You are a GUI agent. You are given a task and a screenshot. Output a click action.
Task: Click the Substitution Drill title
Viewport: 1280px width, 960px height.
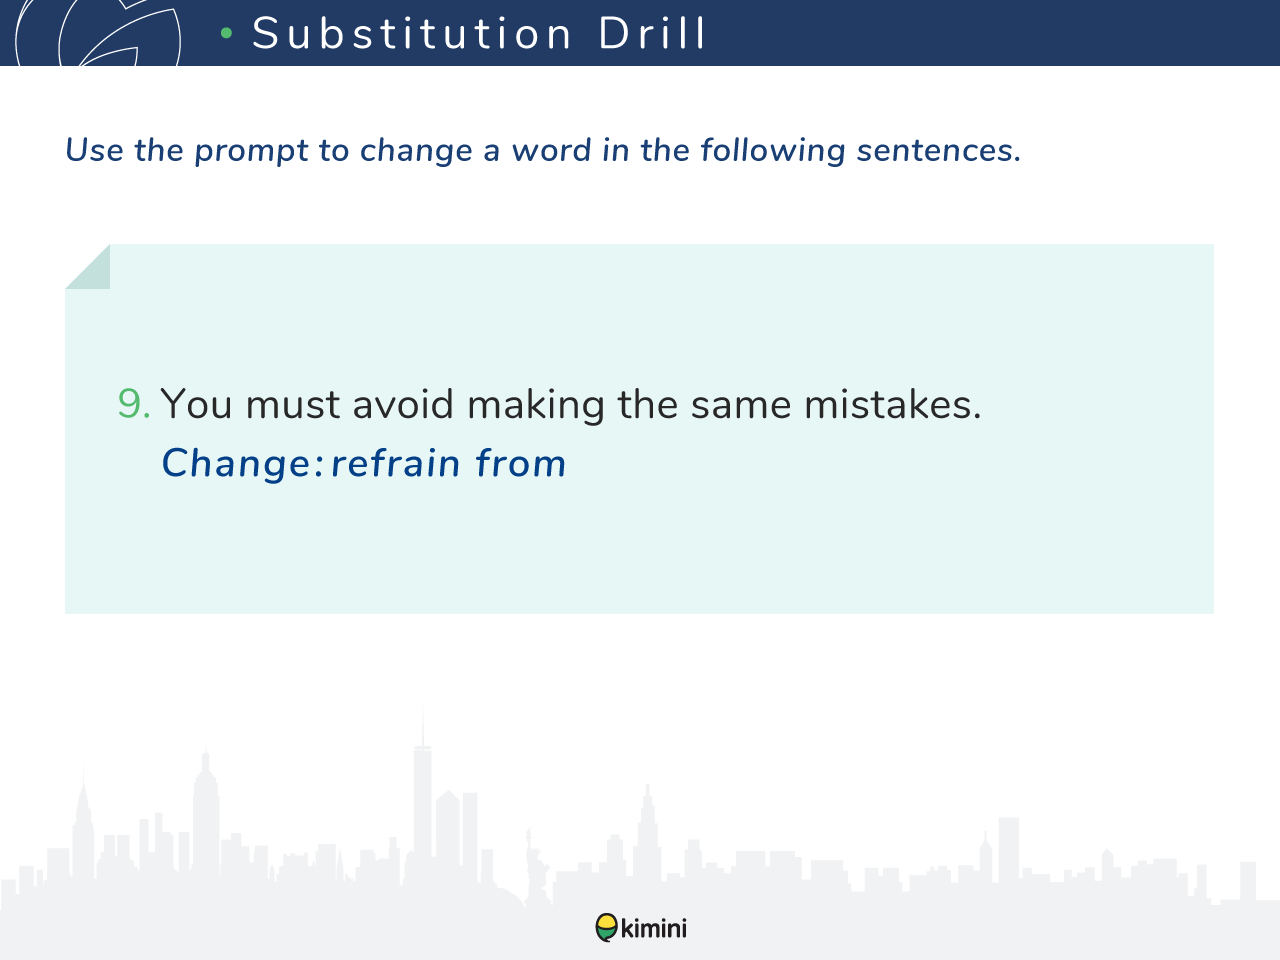479,33
